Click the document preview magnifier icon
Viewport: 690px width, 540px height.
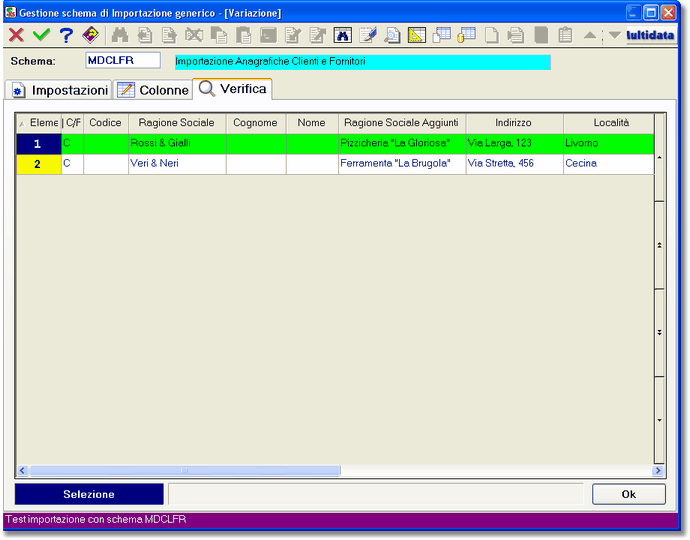point(392,35)
